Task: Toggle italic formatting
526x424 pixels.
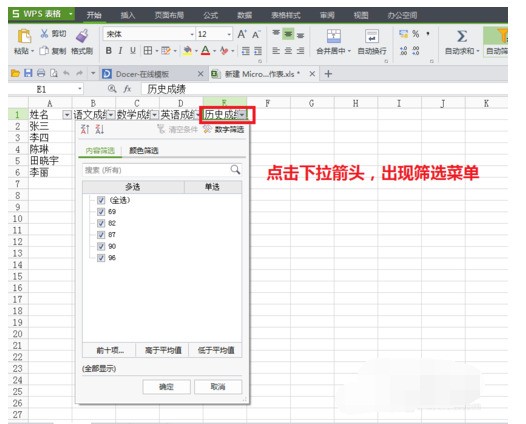Action: click(120, 51)
